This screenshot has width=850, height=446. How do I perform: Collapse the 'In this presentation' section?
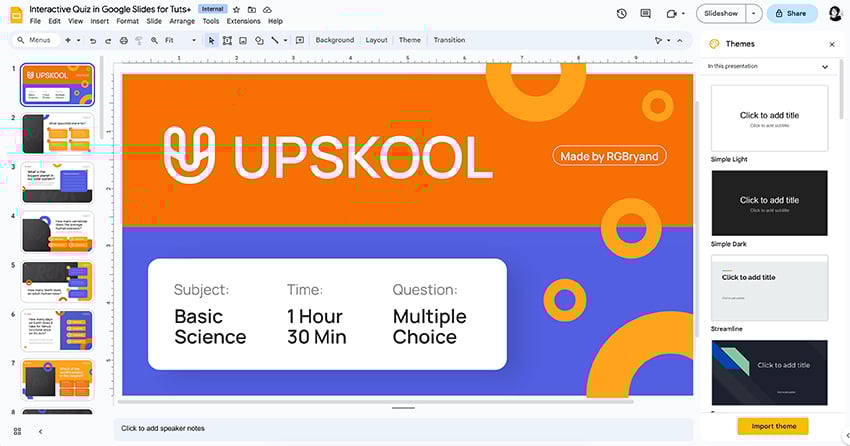coord(825,67)
